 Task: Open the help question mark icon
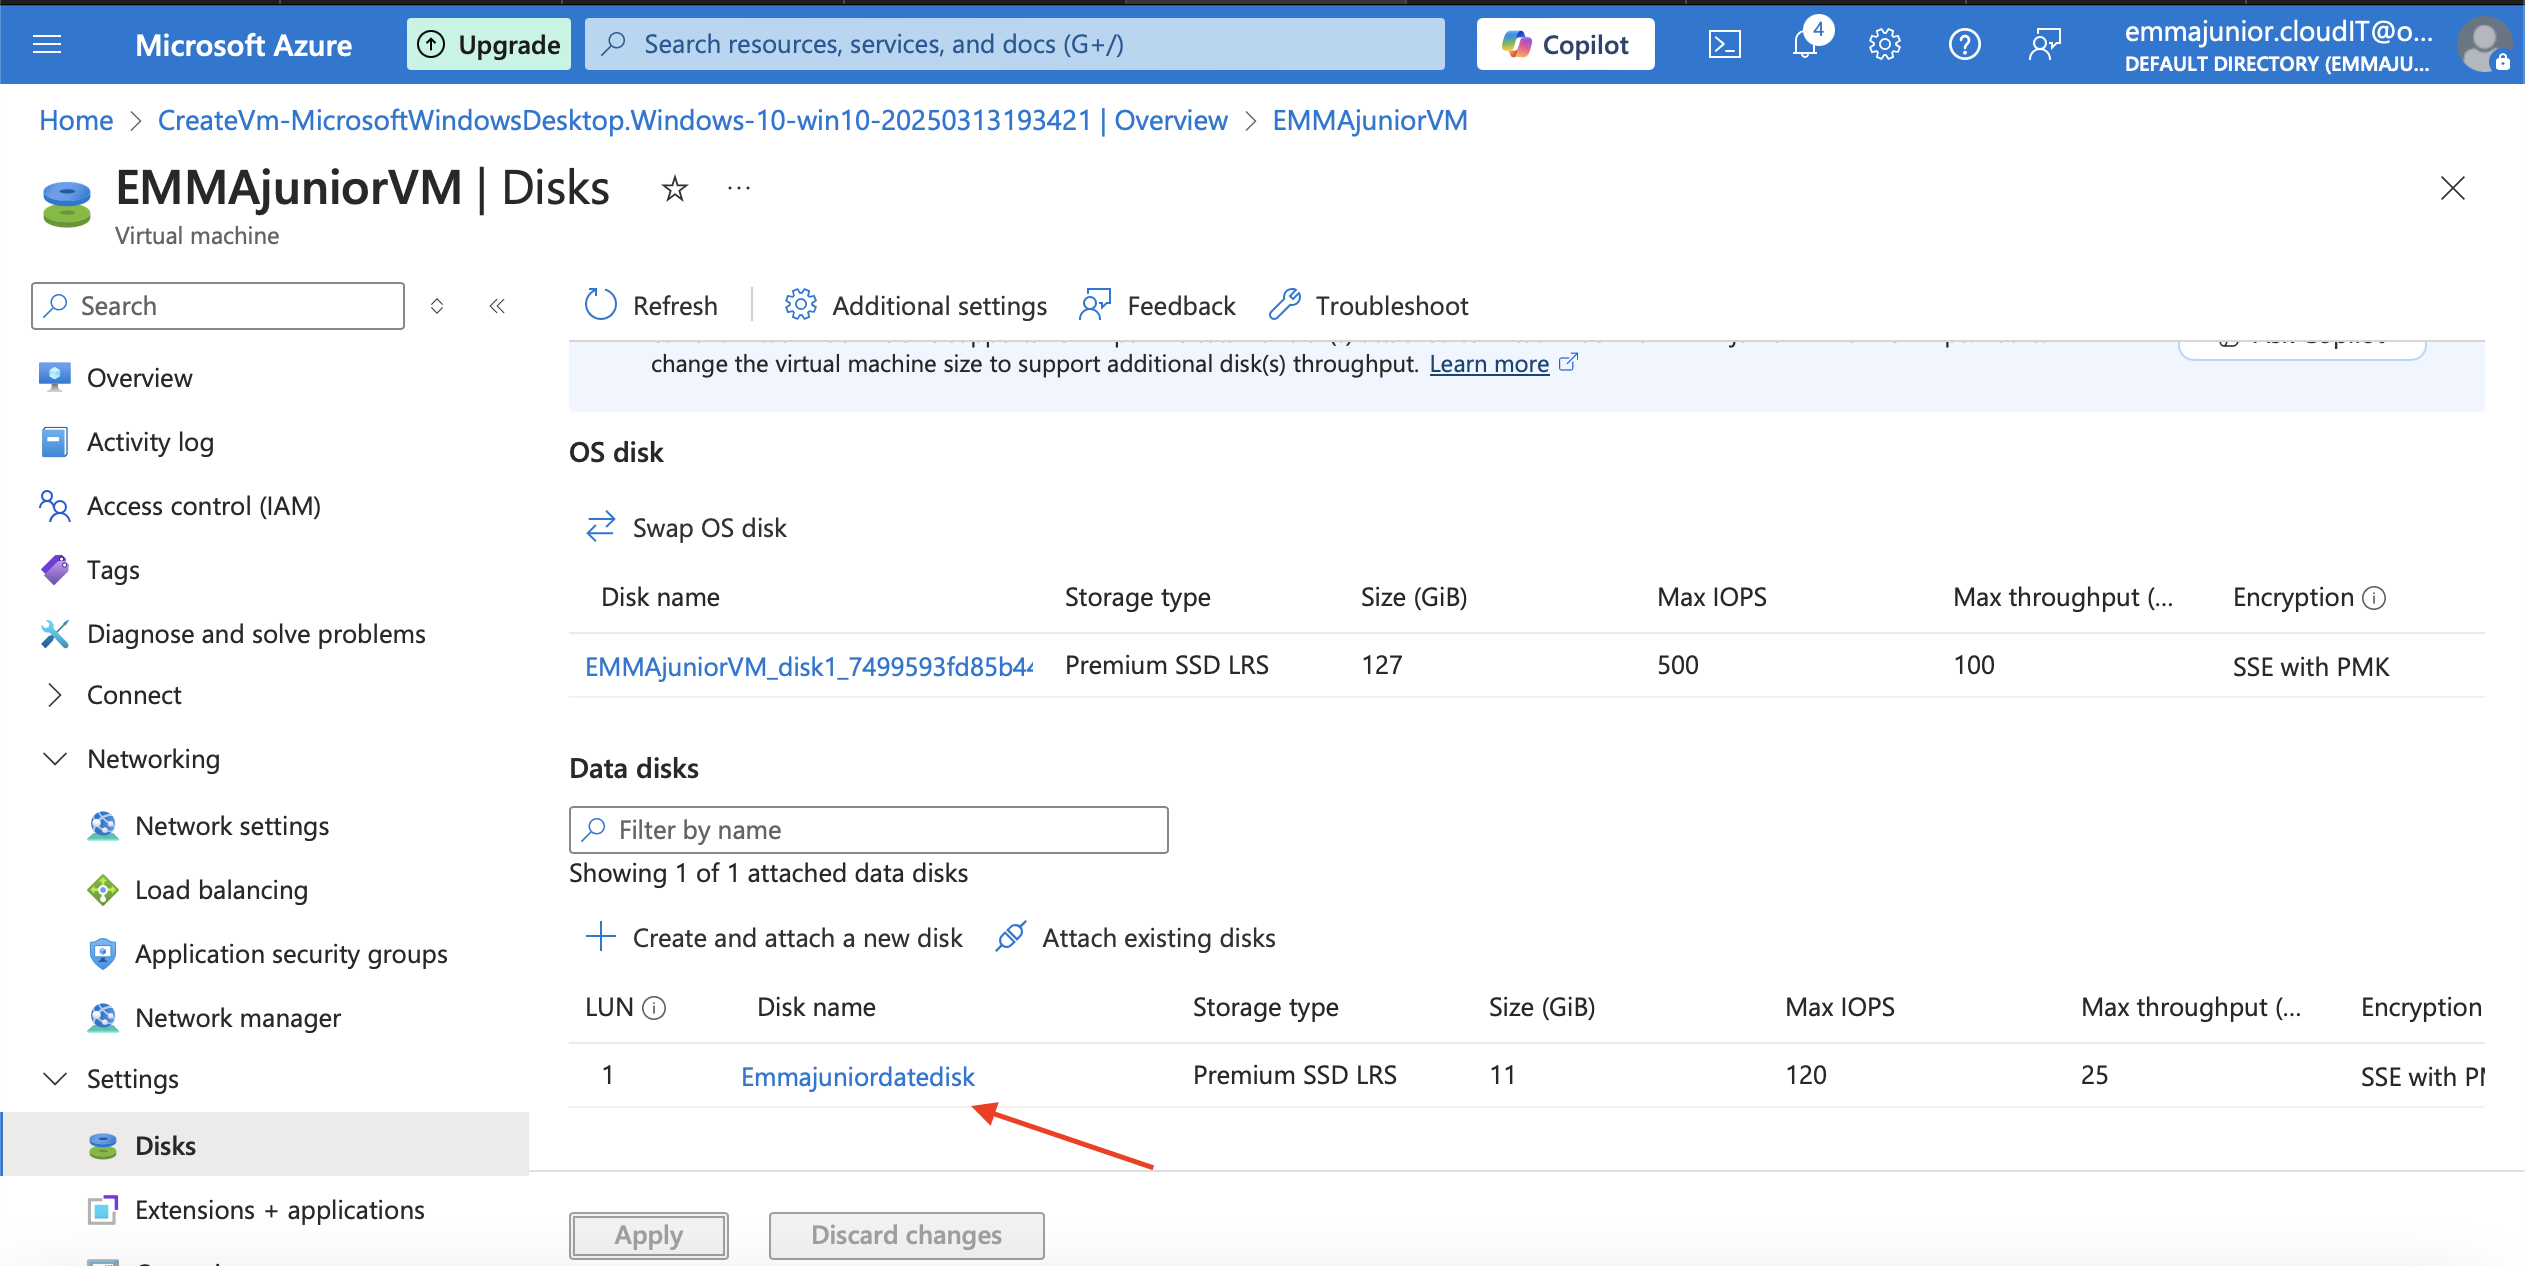[1965, 44]
